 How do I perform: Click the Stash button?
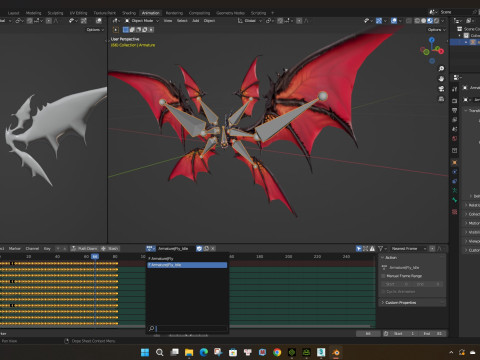(110, 249)
